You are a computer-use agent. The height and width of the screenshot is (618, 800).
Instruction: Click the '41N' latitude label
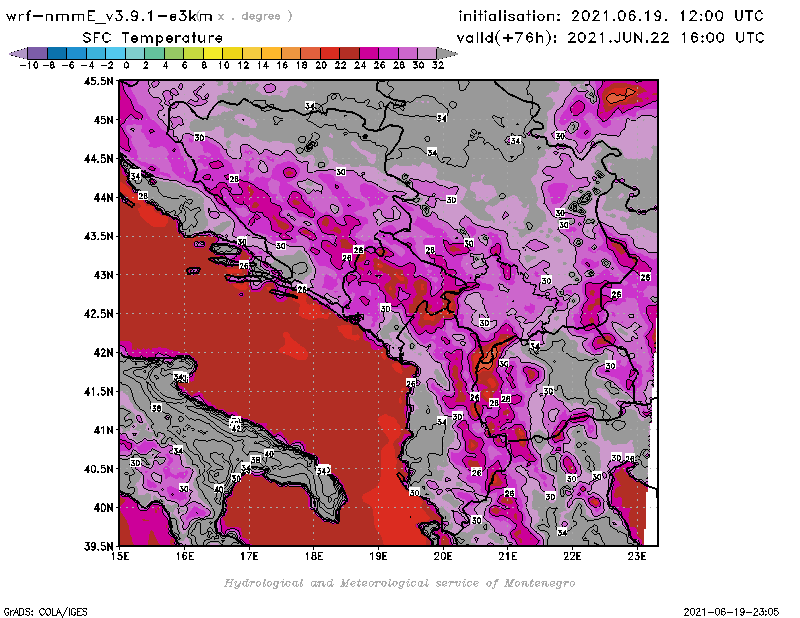coord(104,430)
